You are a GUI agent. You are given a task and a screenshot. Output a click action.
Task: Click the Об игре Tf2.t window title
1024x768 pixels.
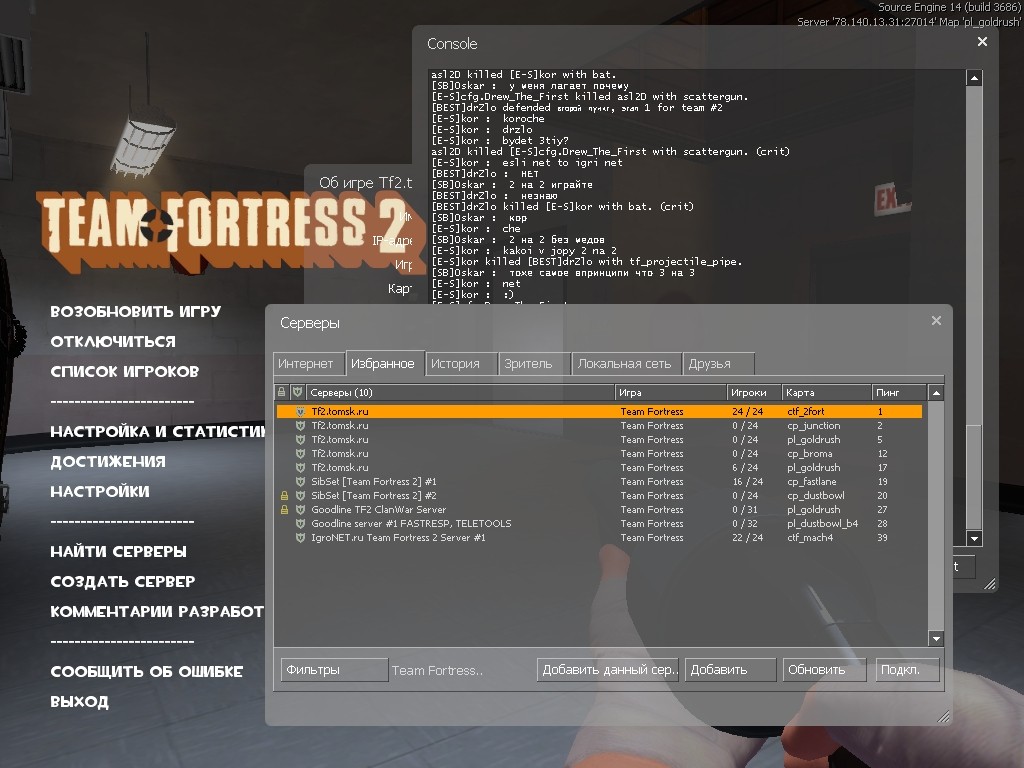coord(366,184)
